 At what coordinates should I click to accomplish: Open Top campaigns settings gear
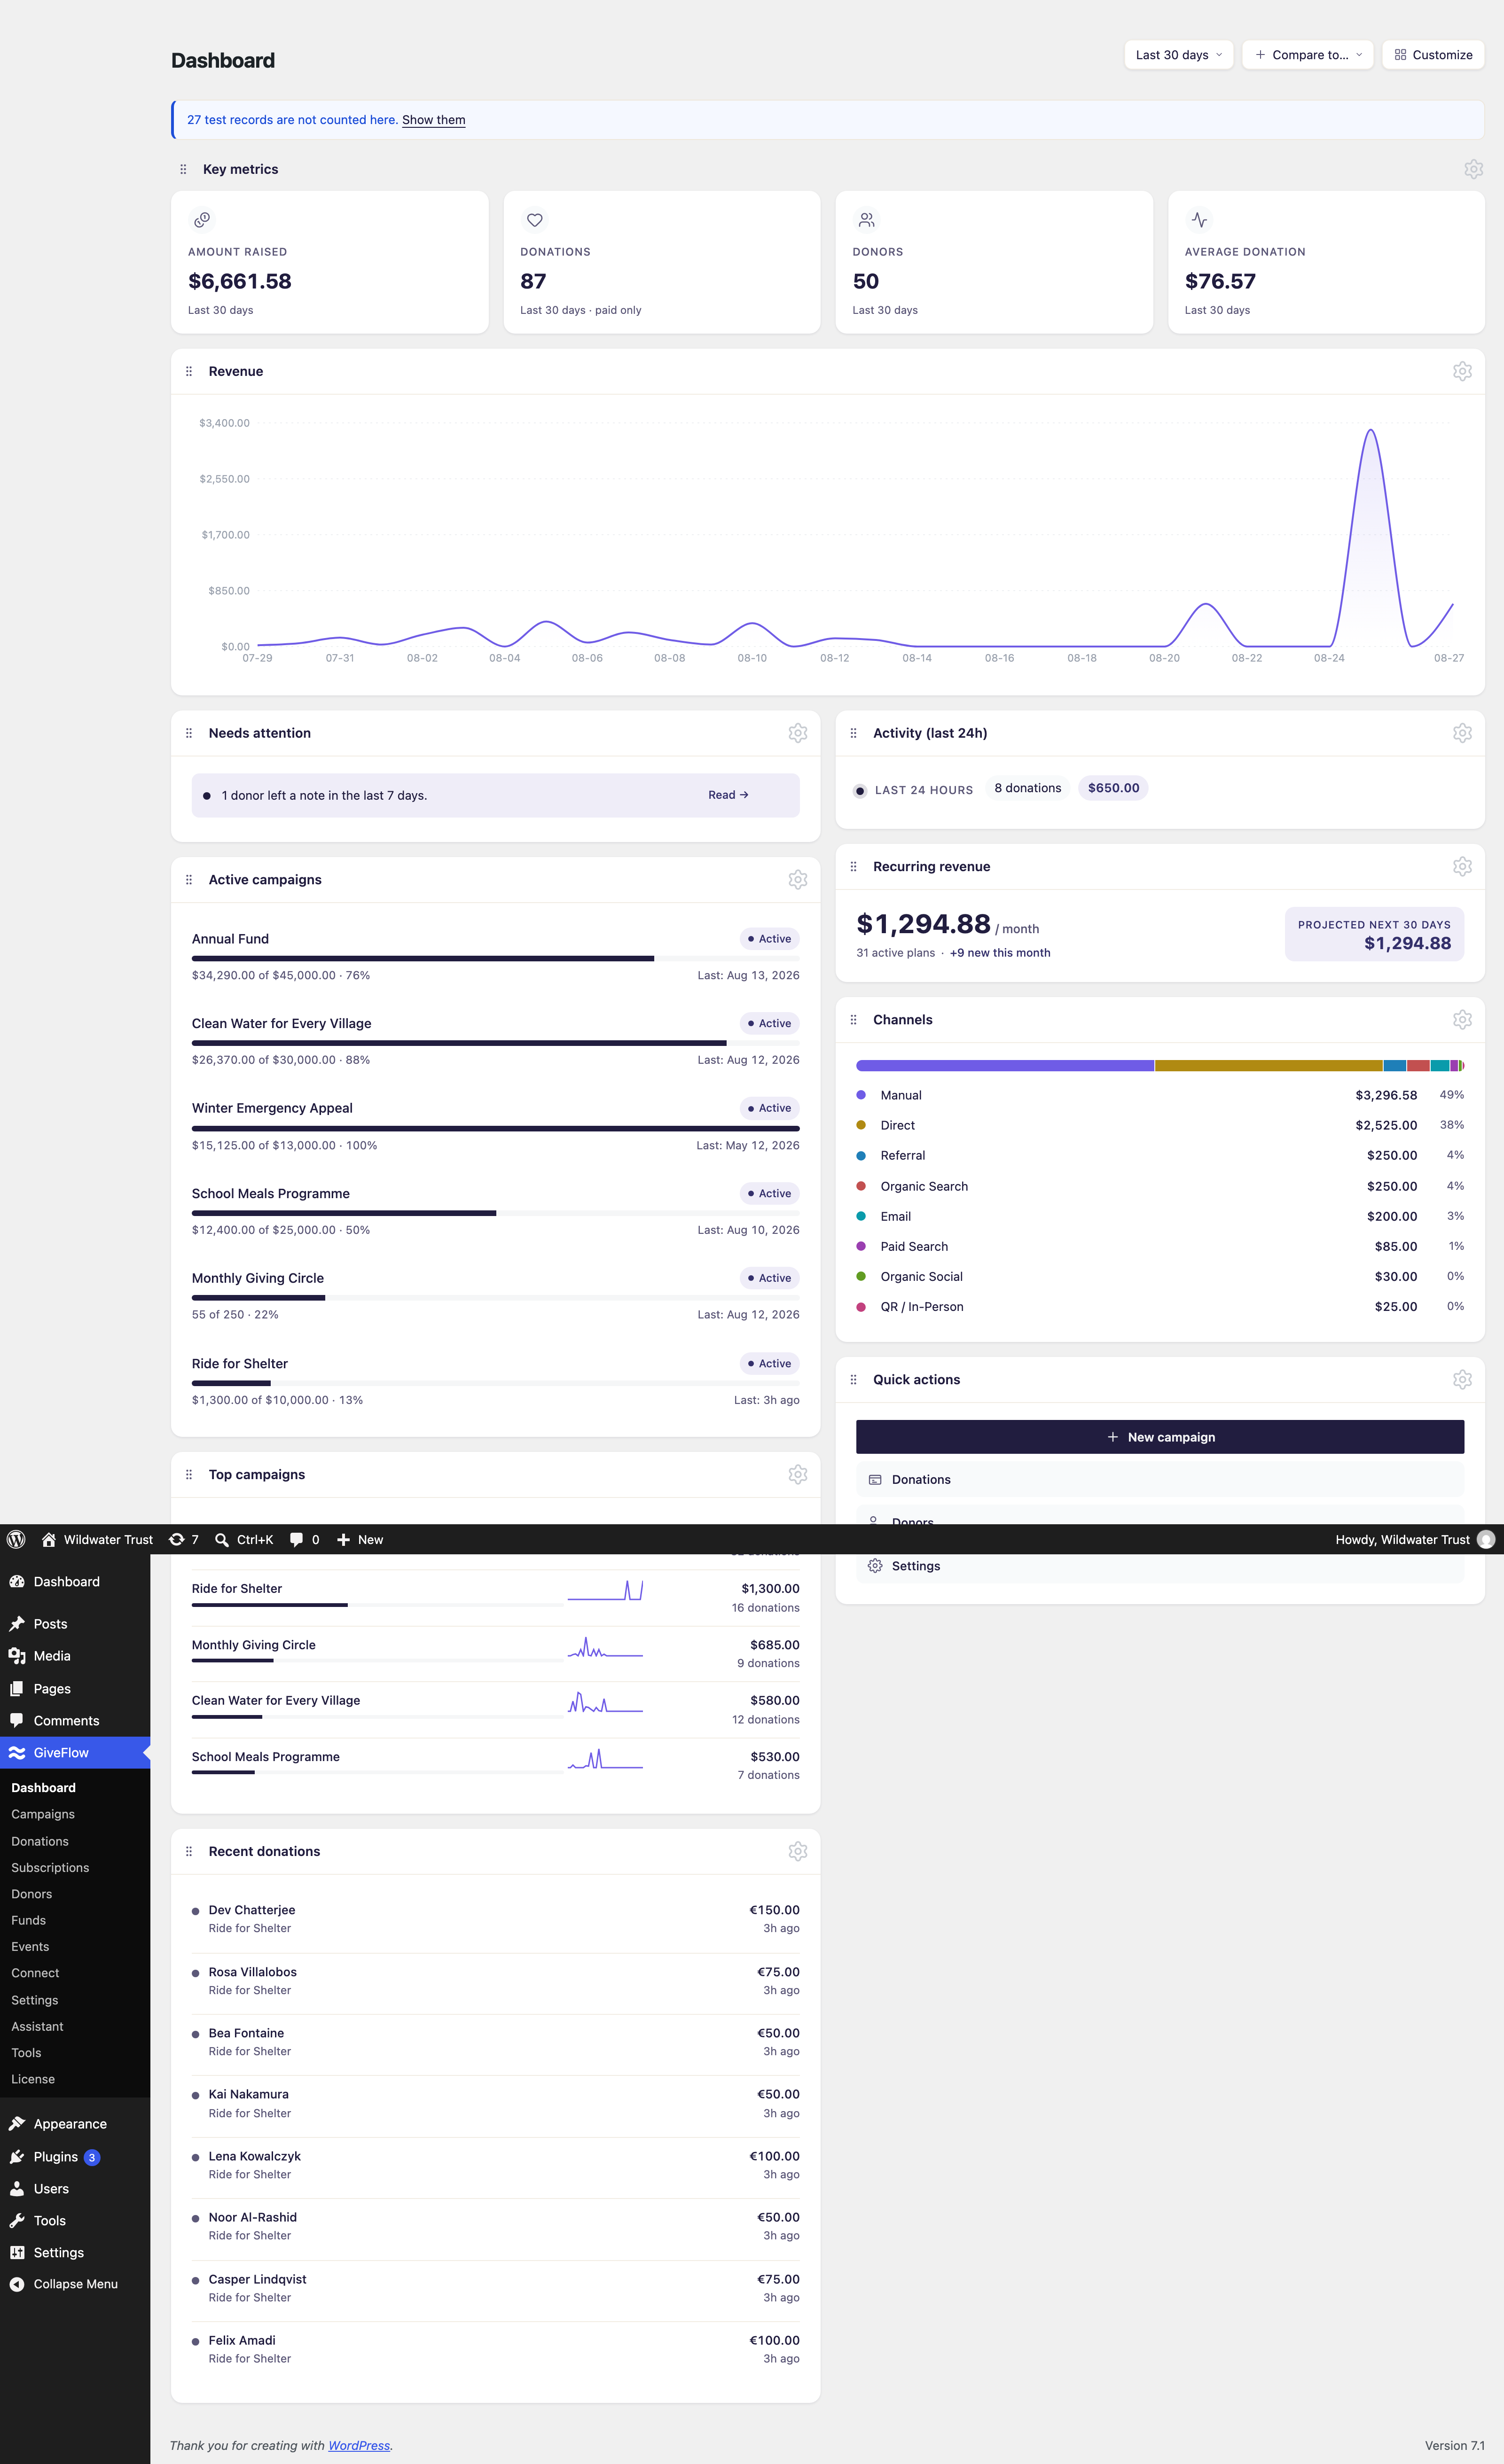click(797, 1474)
